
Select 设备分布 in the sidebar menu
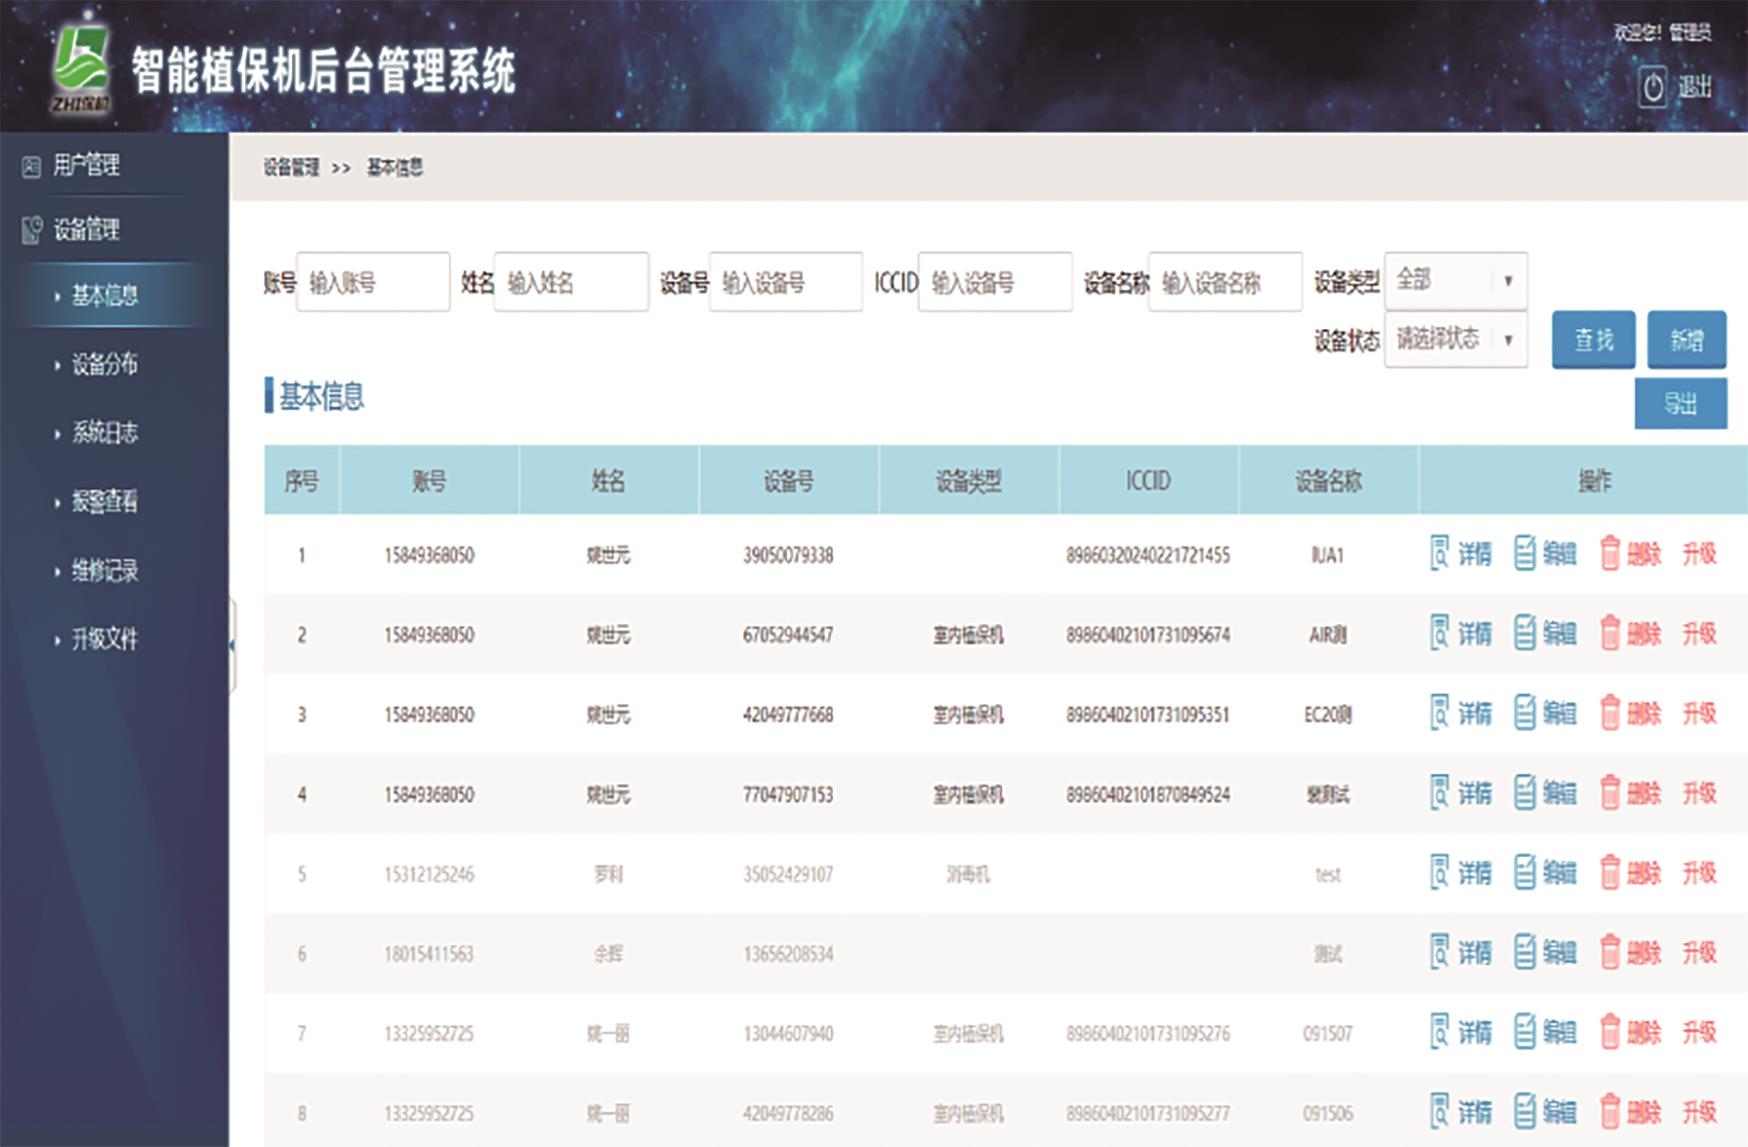104,364
